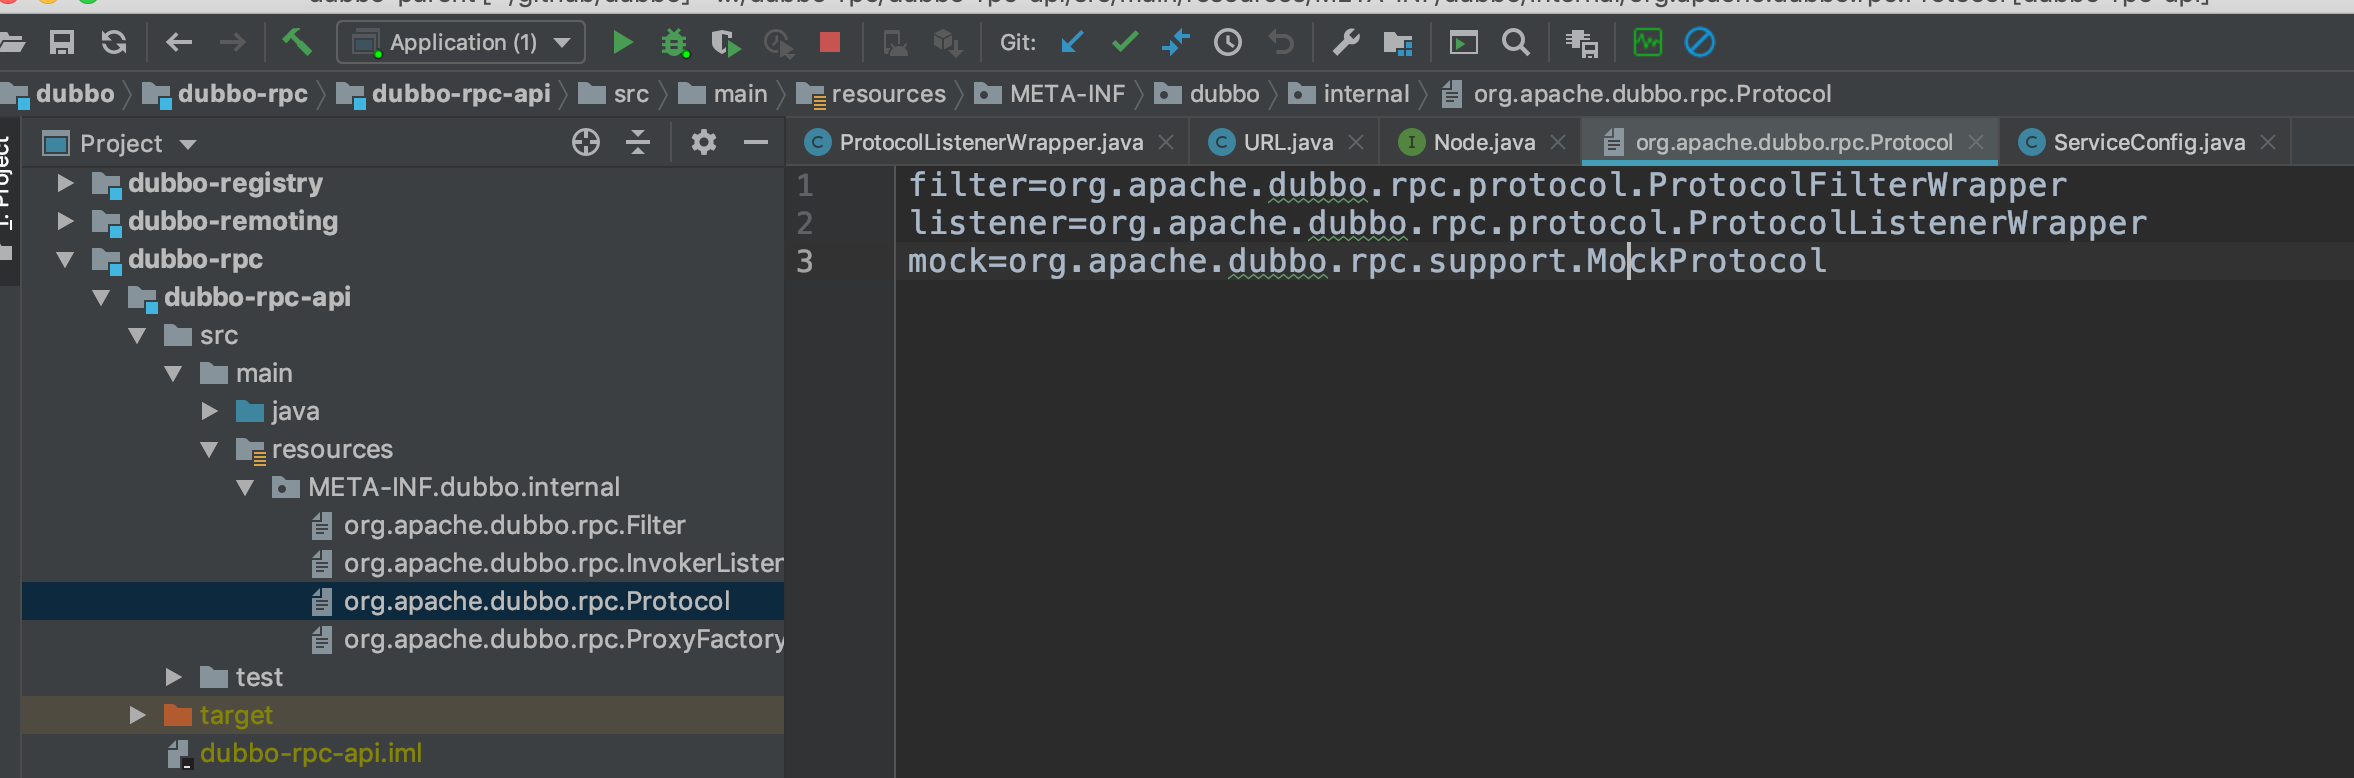Expand the target folder
The height and width of the screenshot is (778, 2354).
(x=137, y=715)
